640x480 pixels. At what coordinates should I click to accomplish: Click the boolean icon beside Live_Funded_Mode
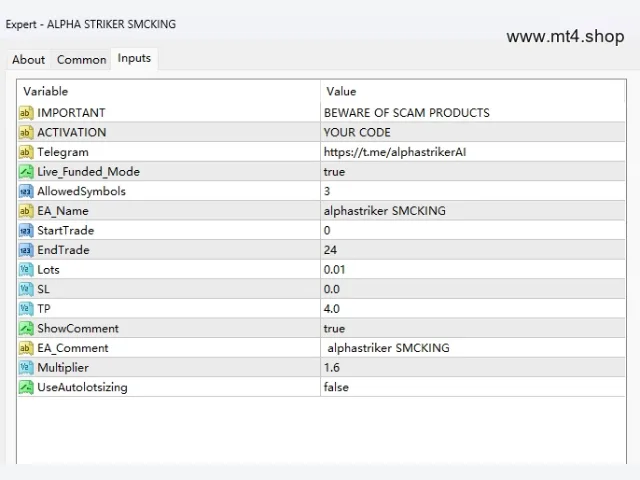[x=26, y=171]
